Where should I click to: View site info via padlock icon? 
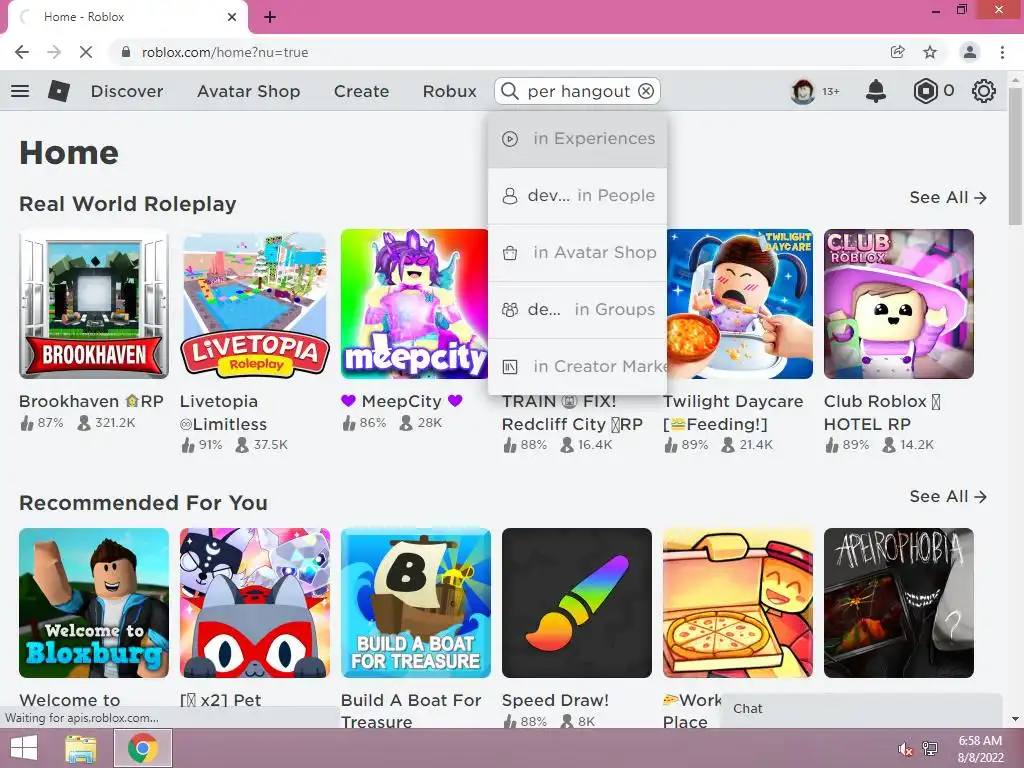click(126, 52)
